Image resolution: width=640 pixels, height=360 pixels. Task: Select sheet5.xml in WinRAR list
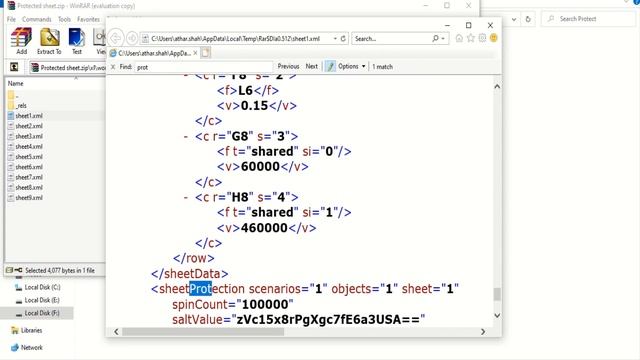(x=29, y=157)
